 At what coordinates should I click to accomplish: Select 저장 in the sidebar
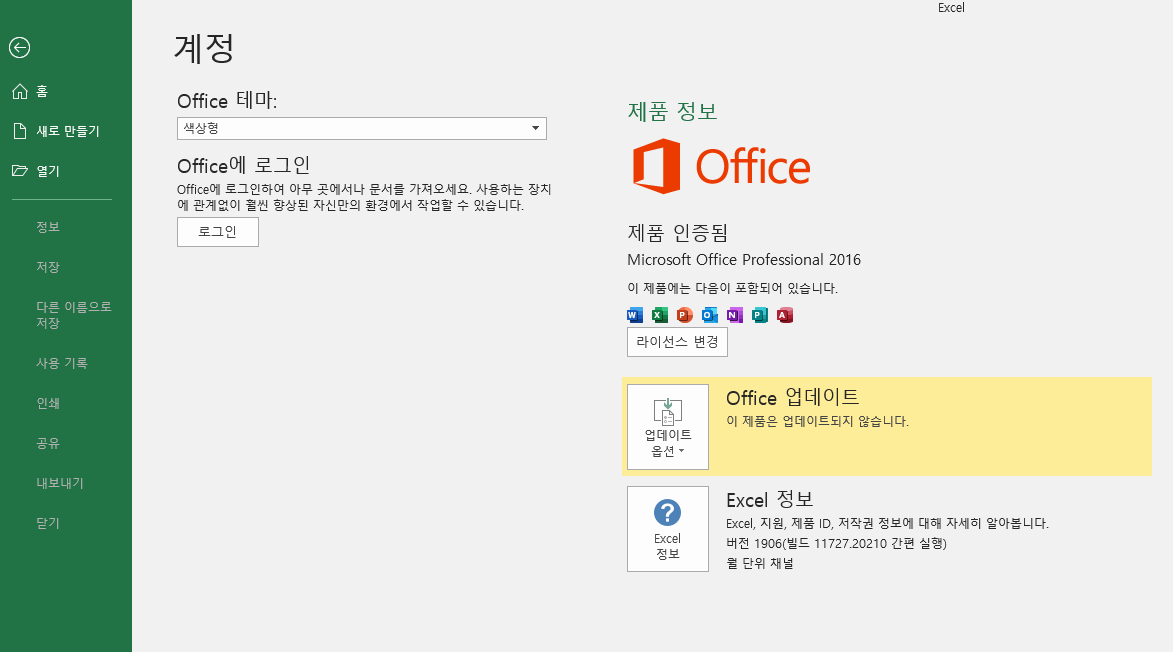point(48,267)
